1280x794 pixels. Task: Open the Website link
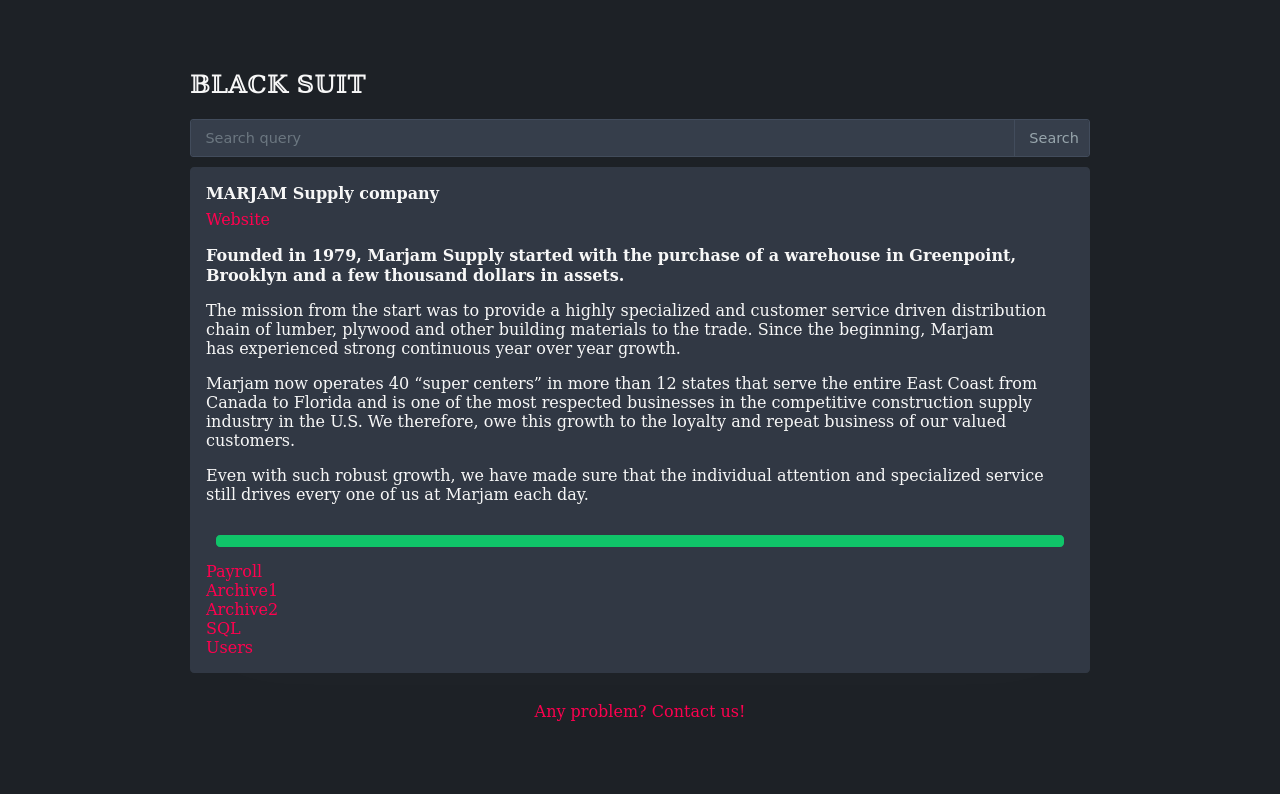238,220
